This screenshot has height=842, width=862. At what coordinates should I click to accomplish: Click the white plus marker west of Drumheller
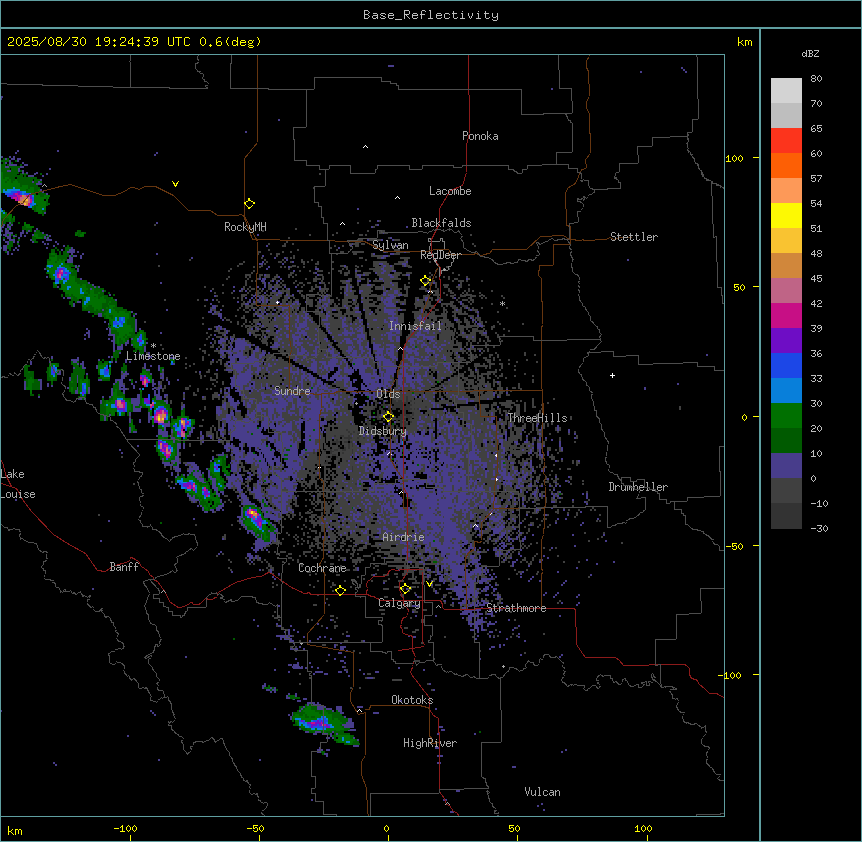coord(612,375)
